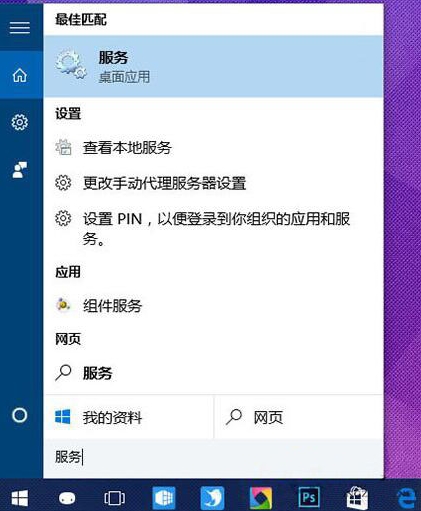Open the Windows Store taskbar icon
The image size is (421, 511).
tap(357, 498)
